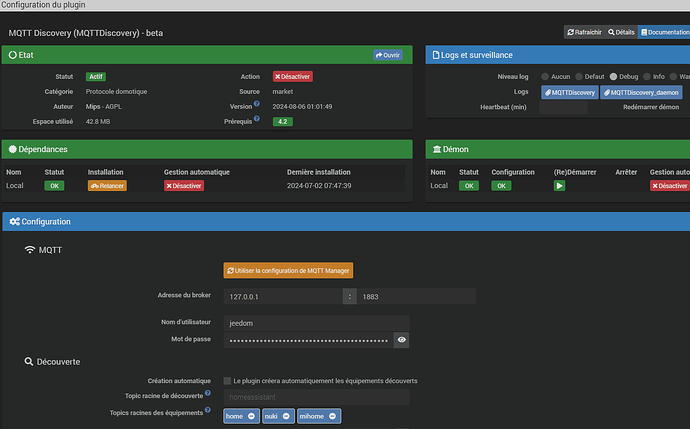Remove the 'mihome' topic tag

[x=332, y=416]
